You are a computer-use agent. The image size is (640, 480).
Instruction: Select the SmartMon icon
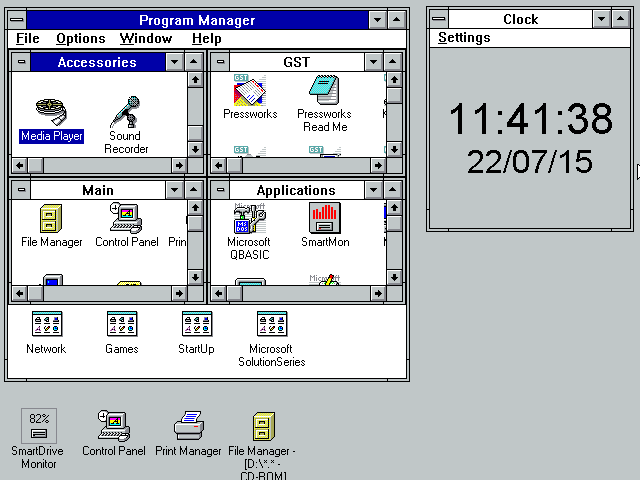pos(324,218)
